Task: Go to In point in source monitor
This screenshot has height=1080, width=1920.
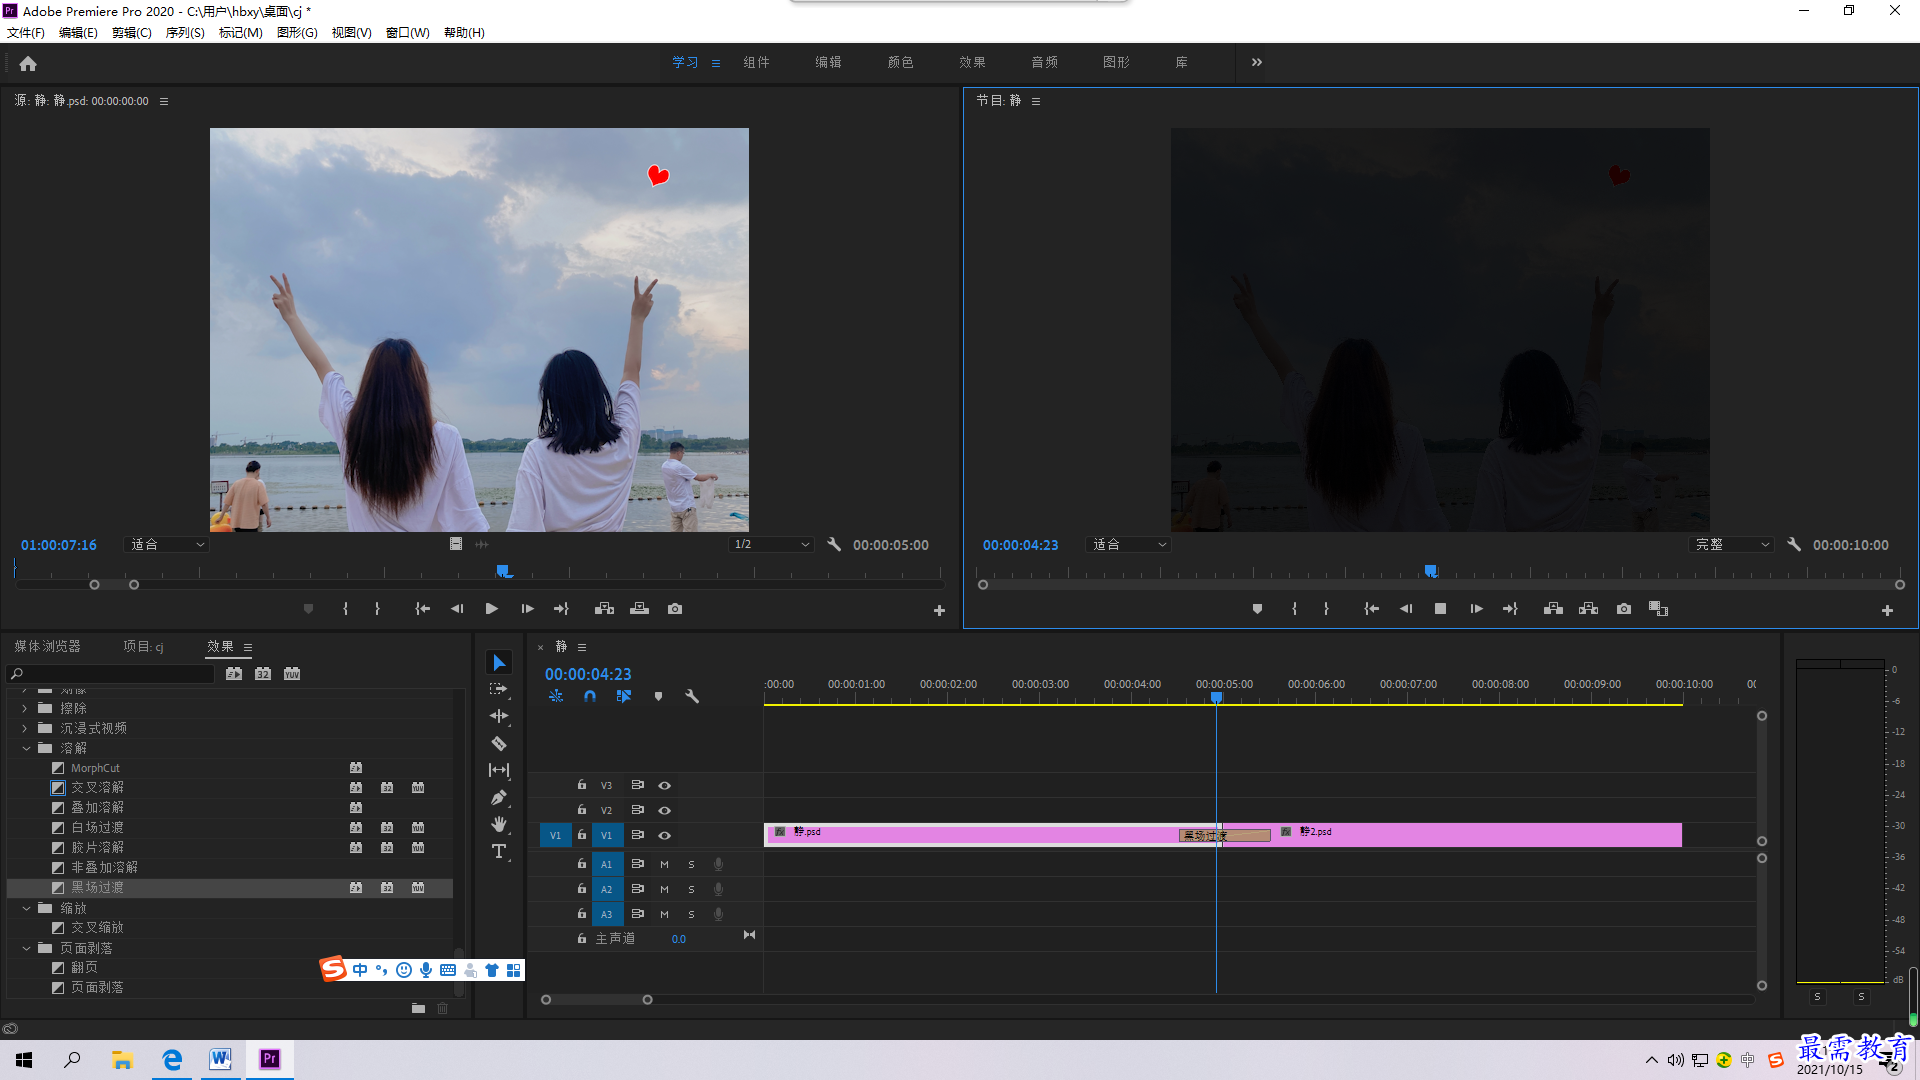Action: point(422,609)
